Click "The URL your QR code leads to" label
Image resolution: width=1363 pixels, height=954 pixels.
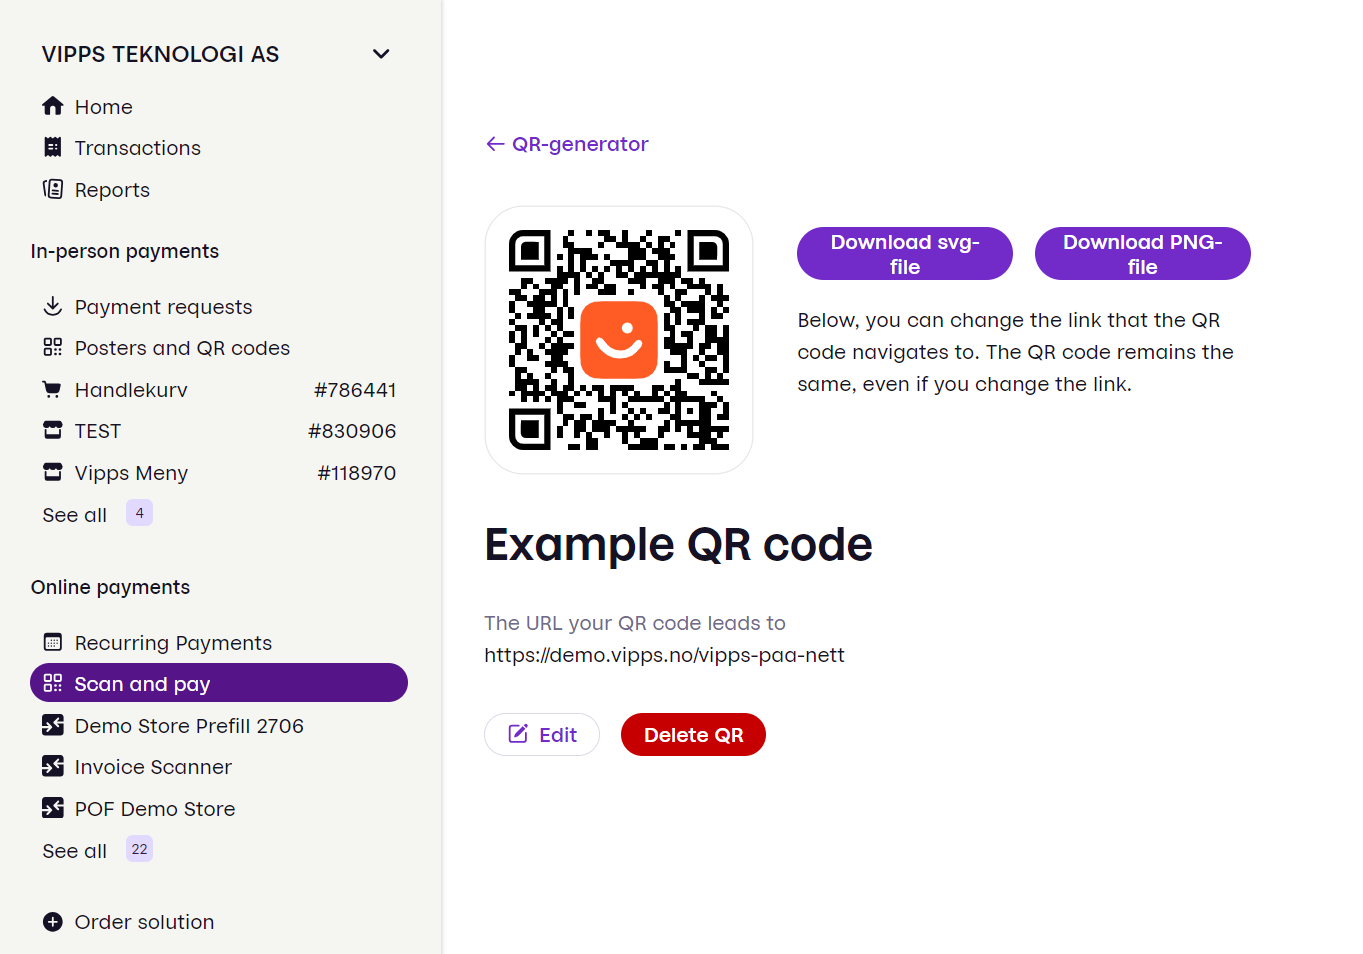tap(635, 623)
